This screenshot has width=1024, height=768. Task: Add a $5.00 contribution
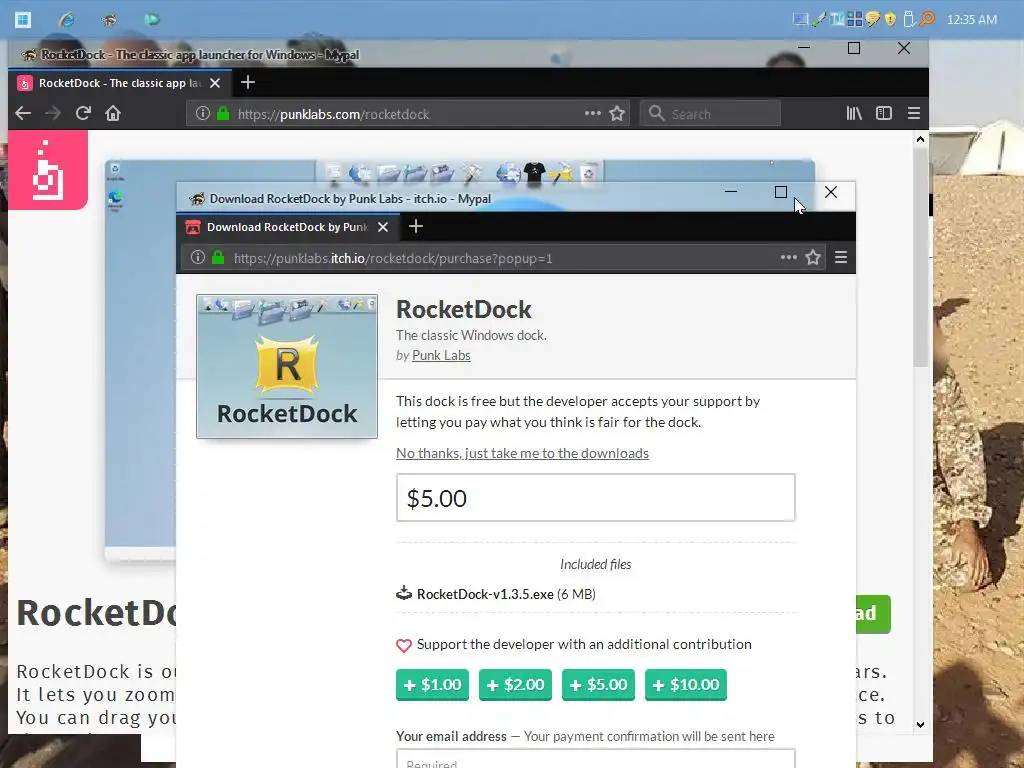[x=598, y=684]
